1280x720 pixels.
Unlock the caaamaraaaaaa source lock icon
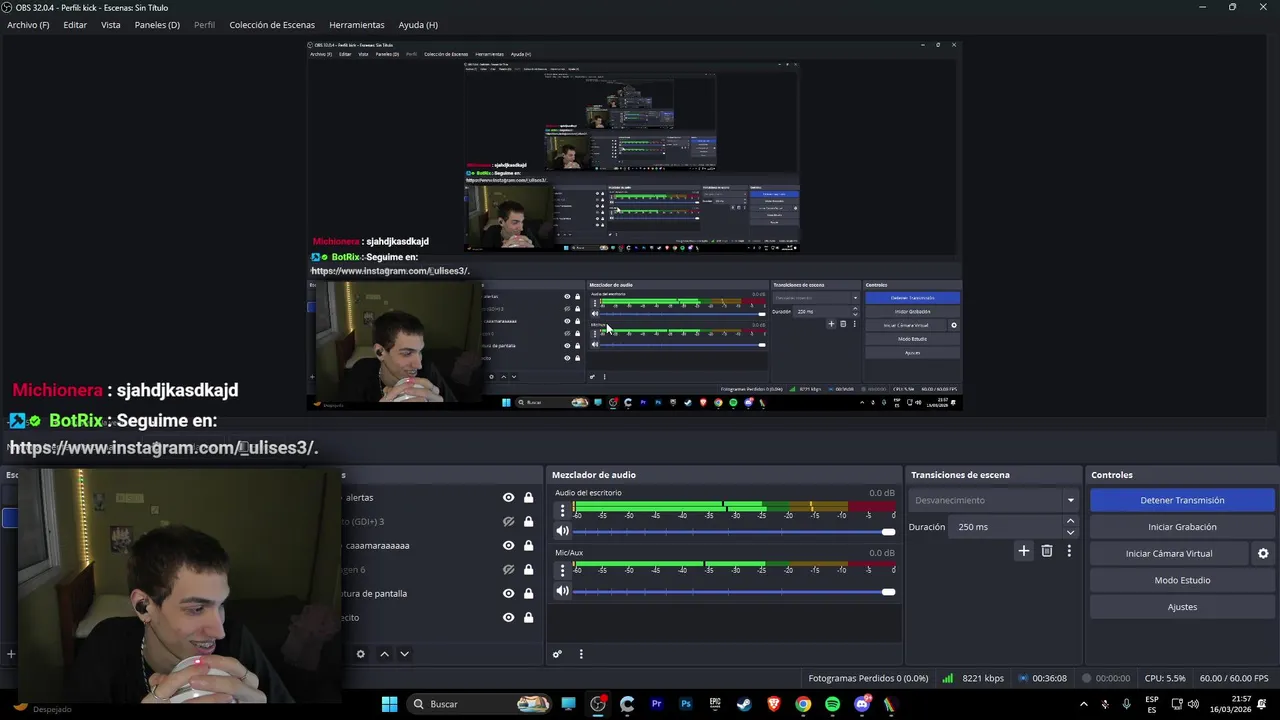point(528,545)
